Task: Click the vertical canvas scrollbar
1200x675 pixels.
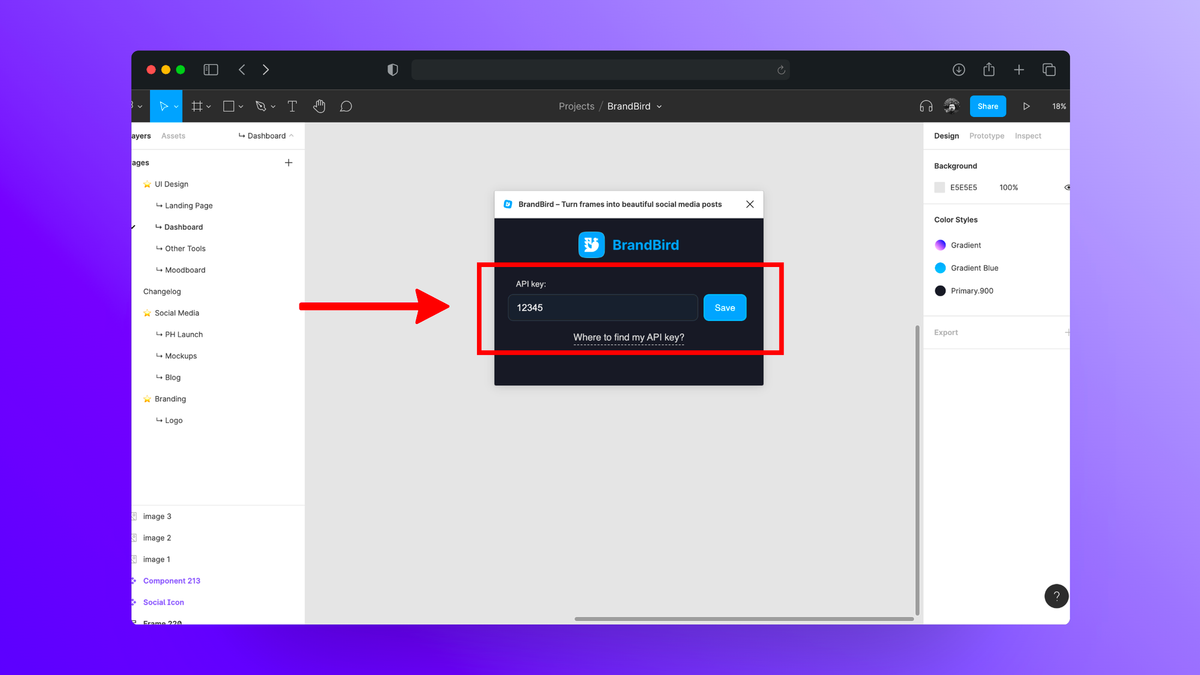Action: [918, 470]
